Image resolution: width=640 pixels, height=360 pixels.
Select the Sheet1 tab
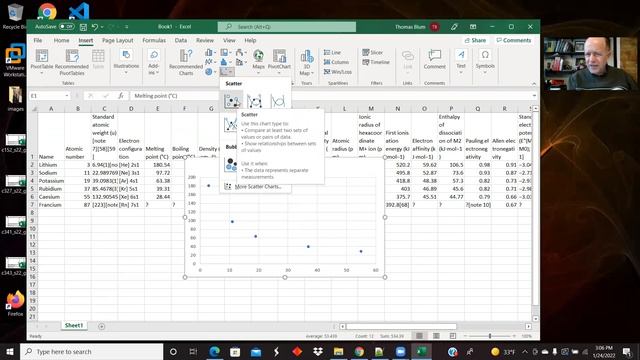point(74,325)
